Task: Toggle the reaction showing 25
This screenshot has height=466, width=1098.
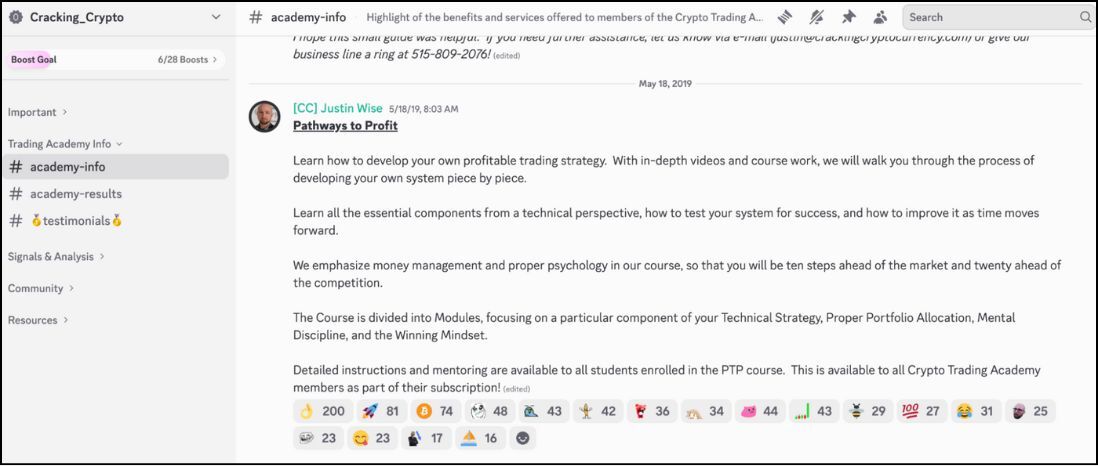Action: tap(1030, 411)
